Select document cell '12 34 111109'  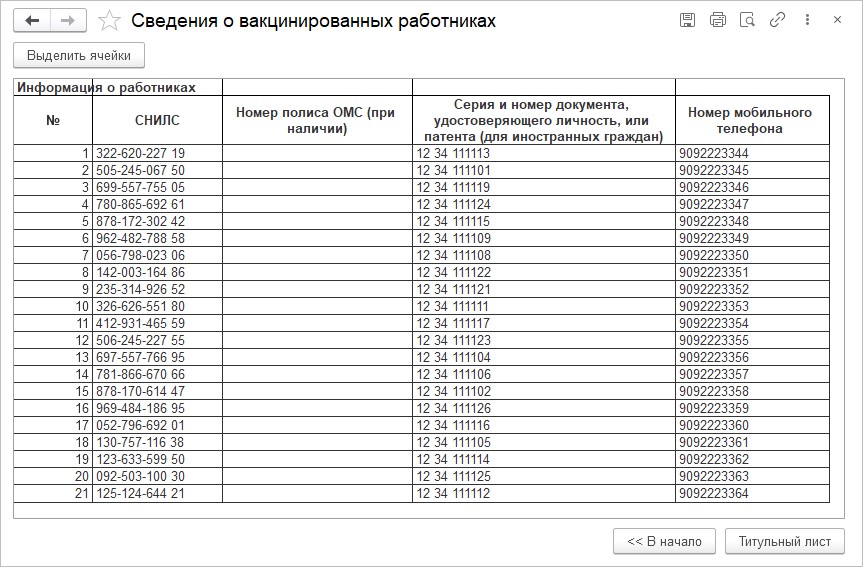point(544,238)
